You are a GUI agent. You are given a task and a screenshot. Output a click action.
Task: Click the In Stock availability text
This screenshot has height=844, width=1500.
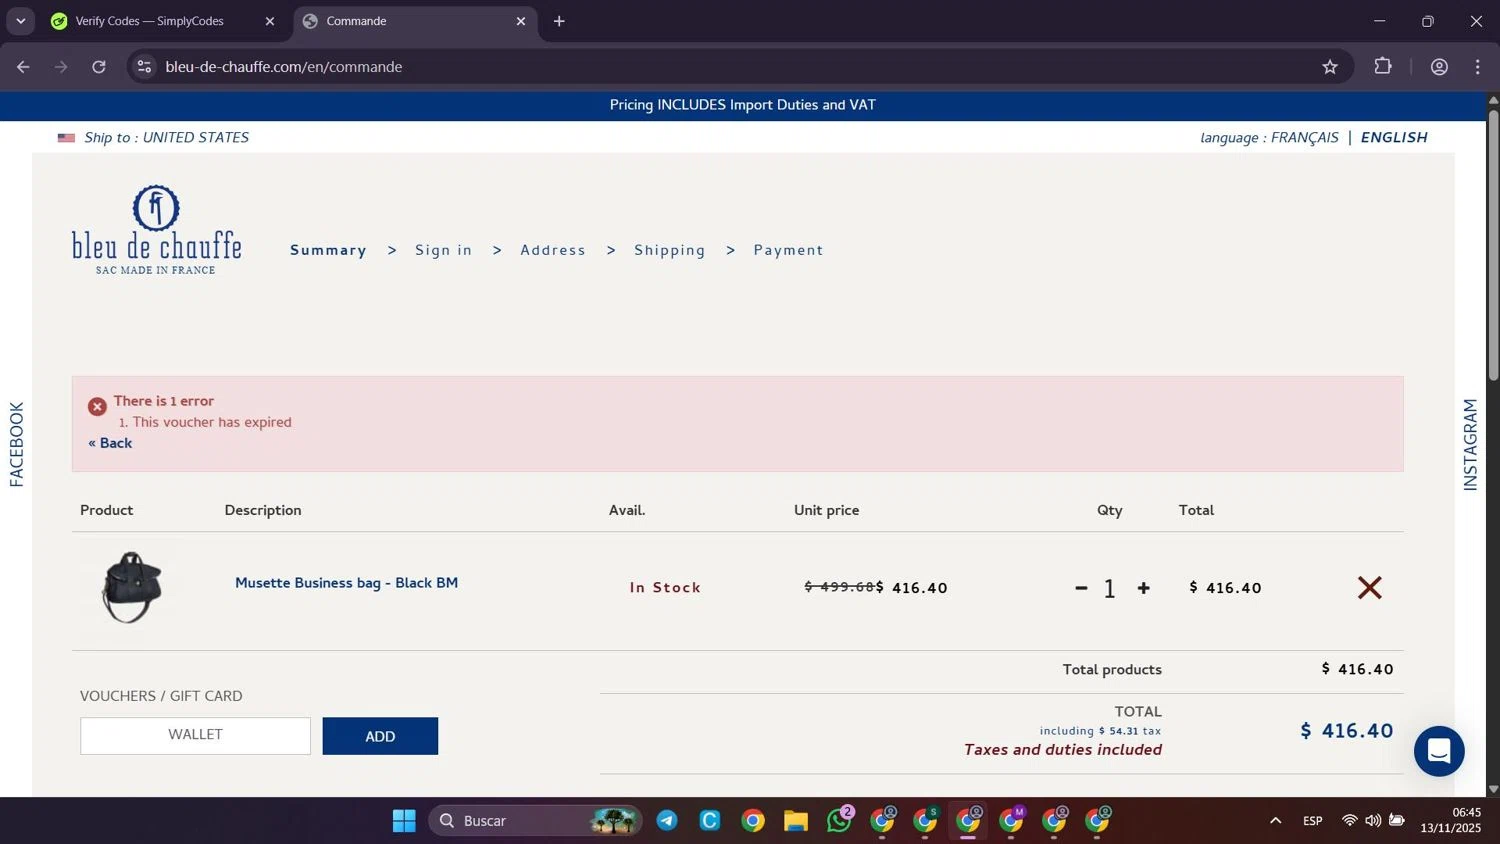pos(665,588)
